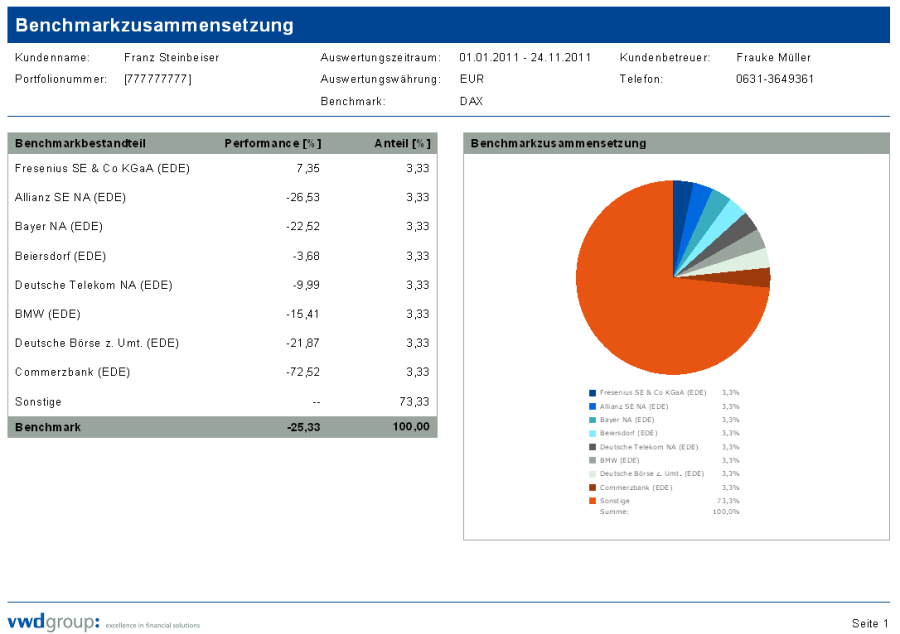Click the phone number 0631-3649361

(x=775, y=79)
